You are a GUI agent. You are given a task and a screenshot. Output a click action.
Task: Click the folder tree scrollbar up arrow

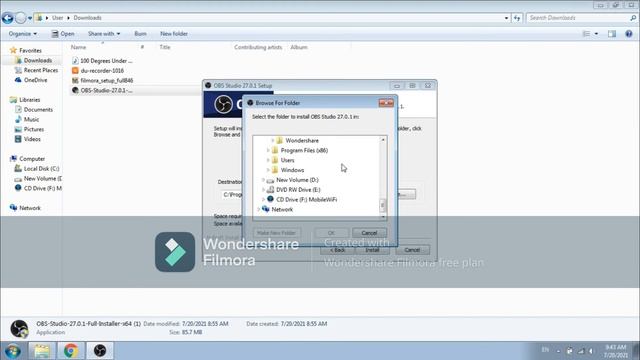click(x=383, y=140)
